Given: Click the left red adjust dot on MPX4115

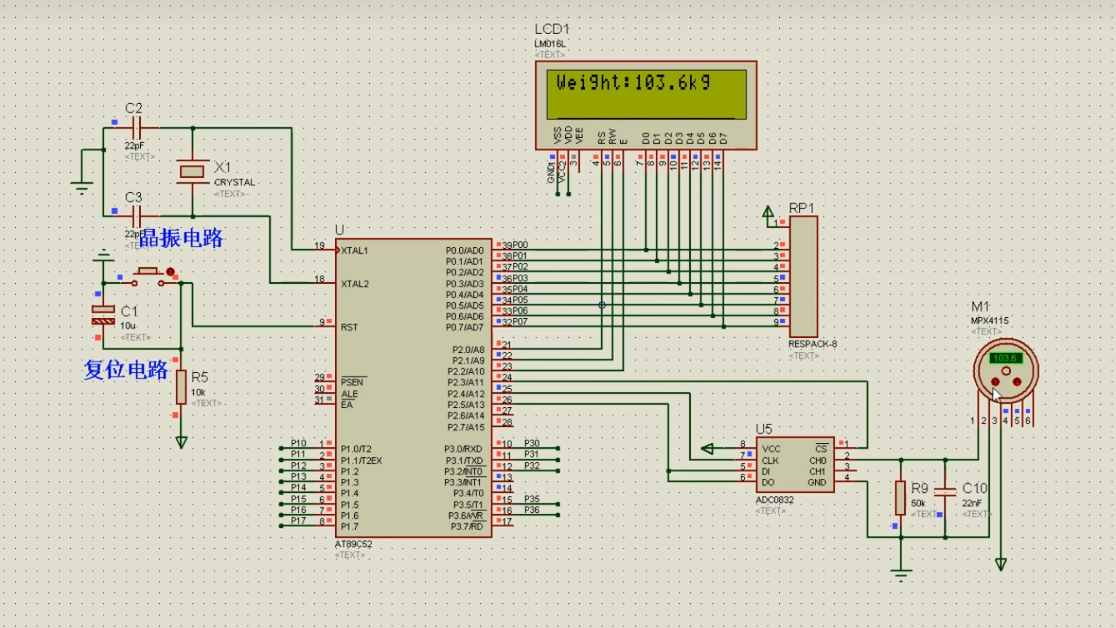Looking at the screenshot, I should tap(995, 382).
